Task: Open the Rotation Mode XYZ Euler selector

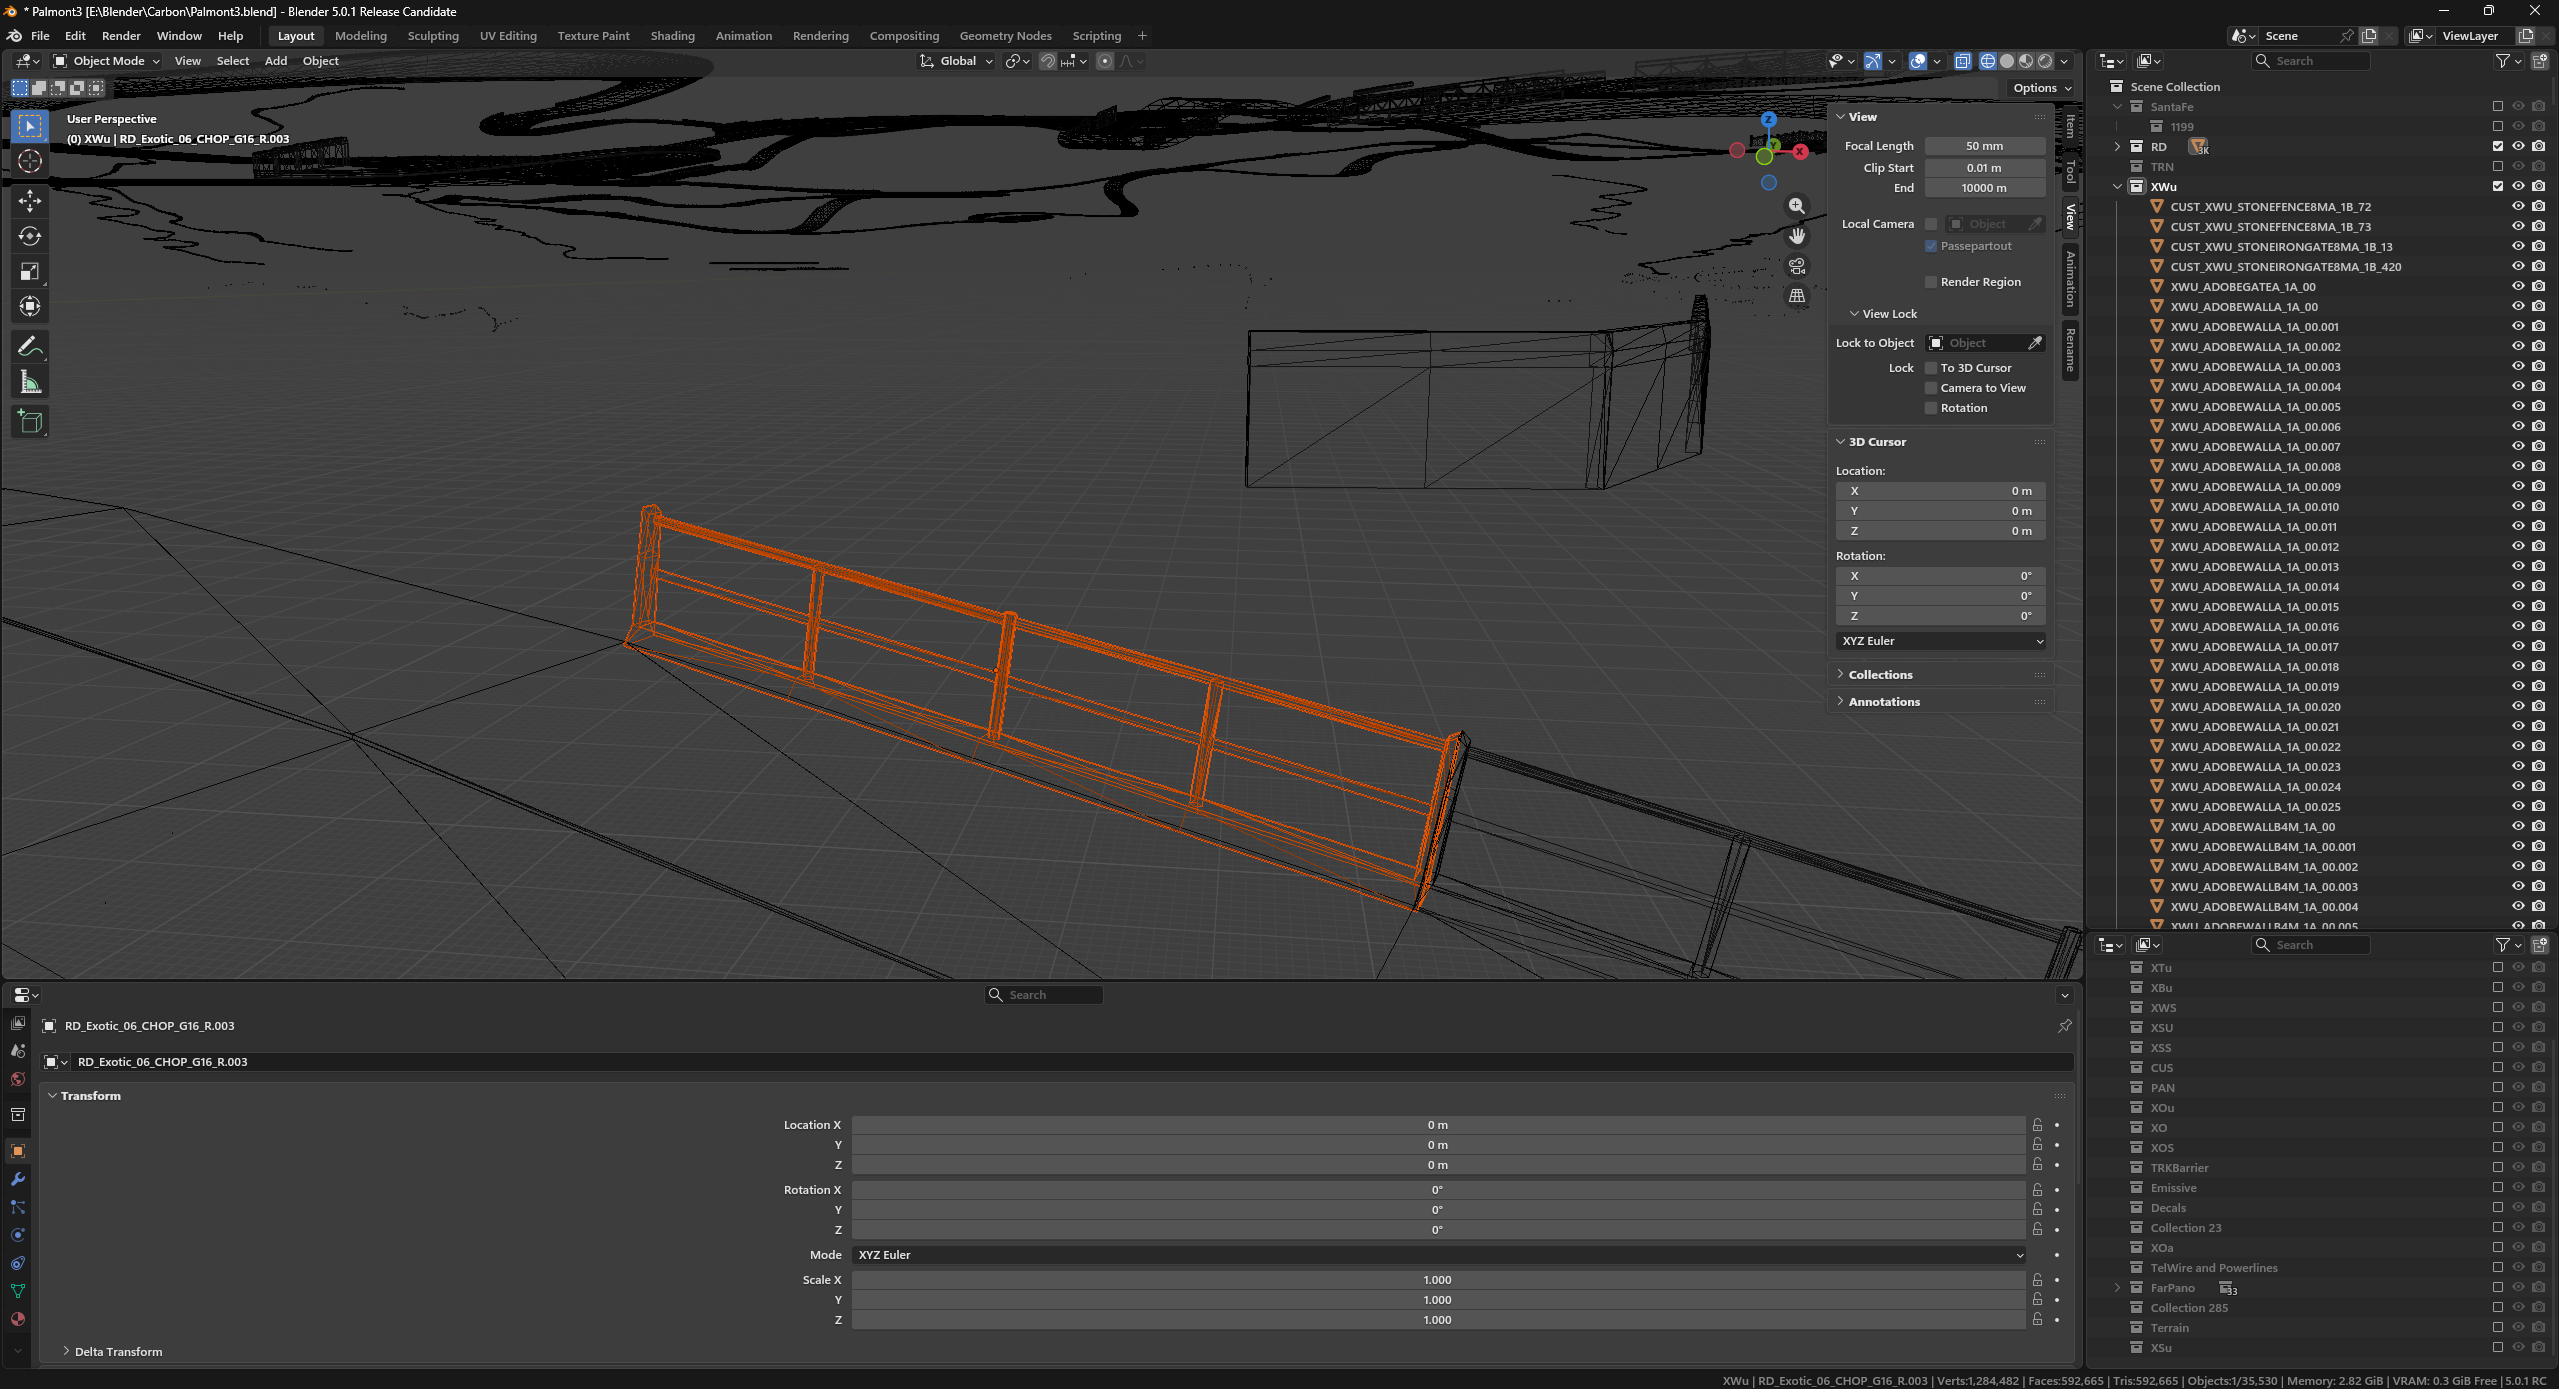Action: (x=1437, y=1255)
